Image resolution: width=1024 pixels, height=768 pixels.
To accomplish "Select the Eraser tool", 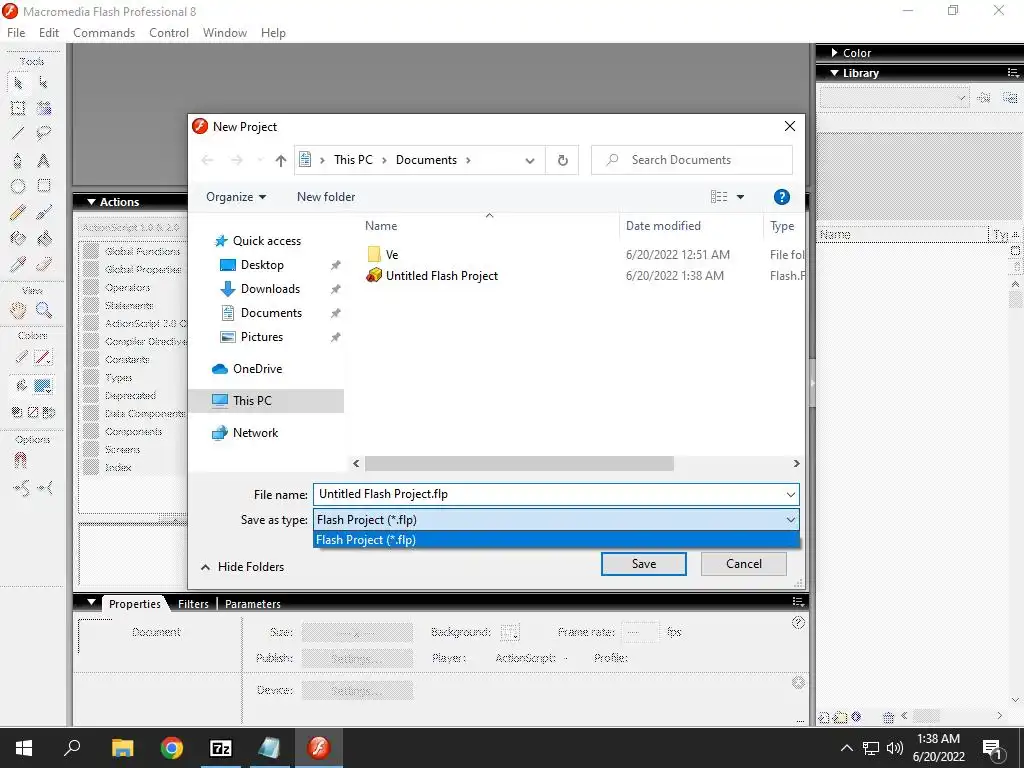I will pos(44,264).
